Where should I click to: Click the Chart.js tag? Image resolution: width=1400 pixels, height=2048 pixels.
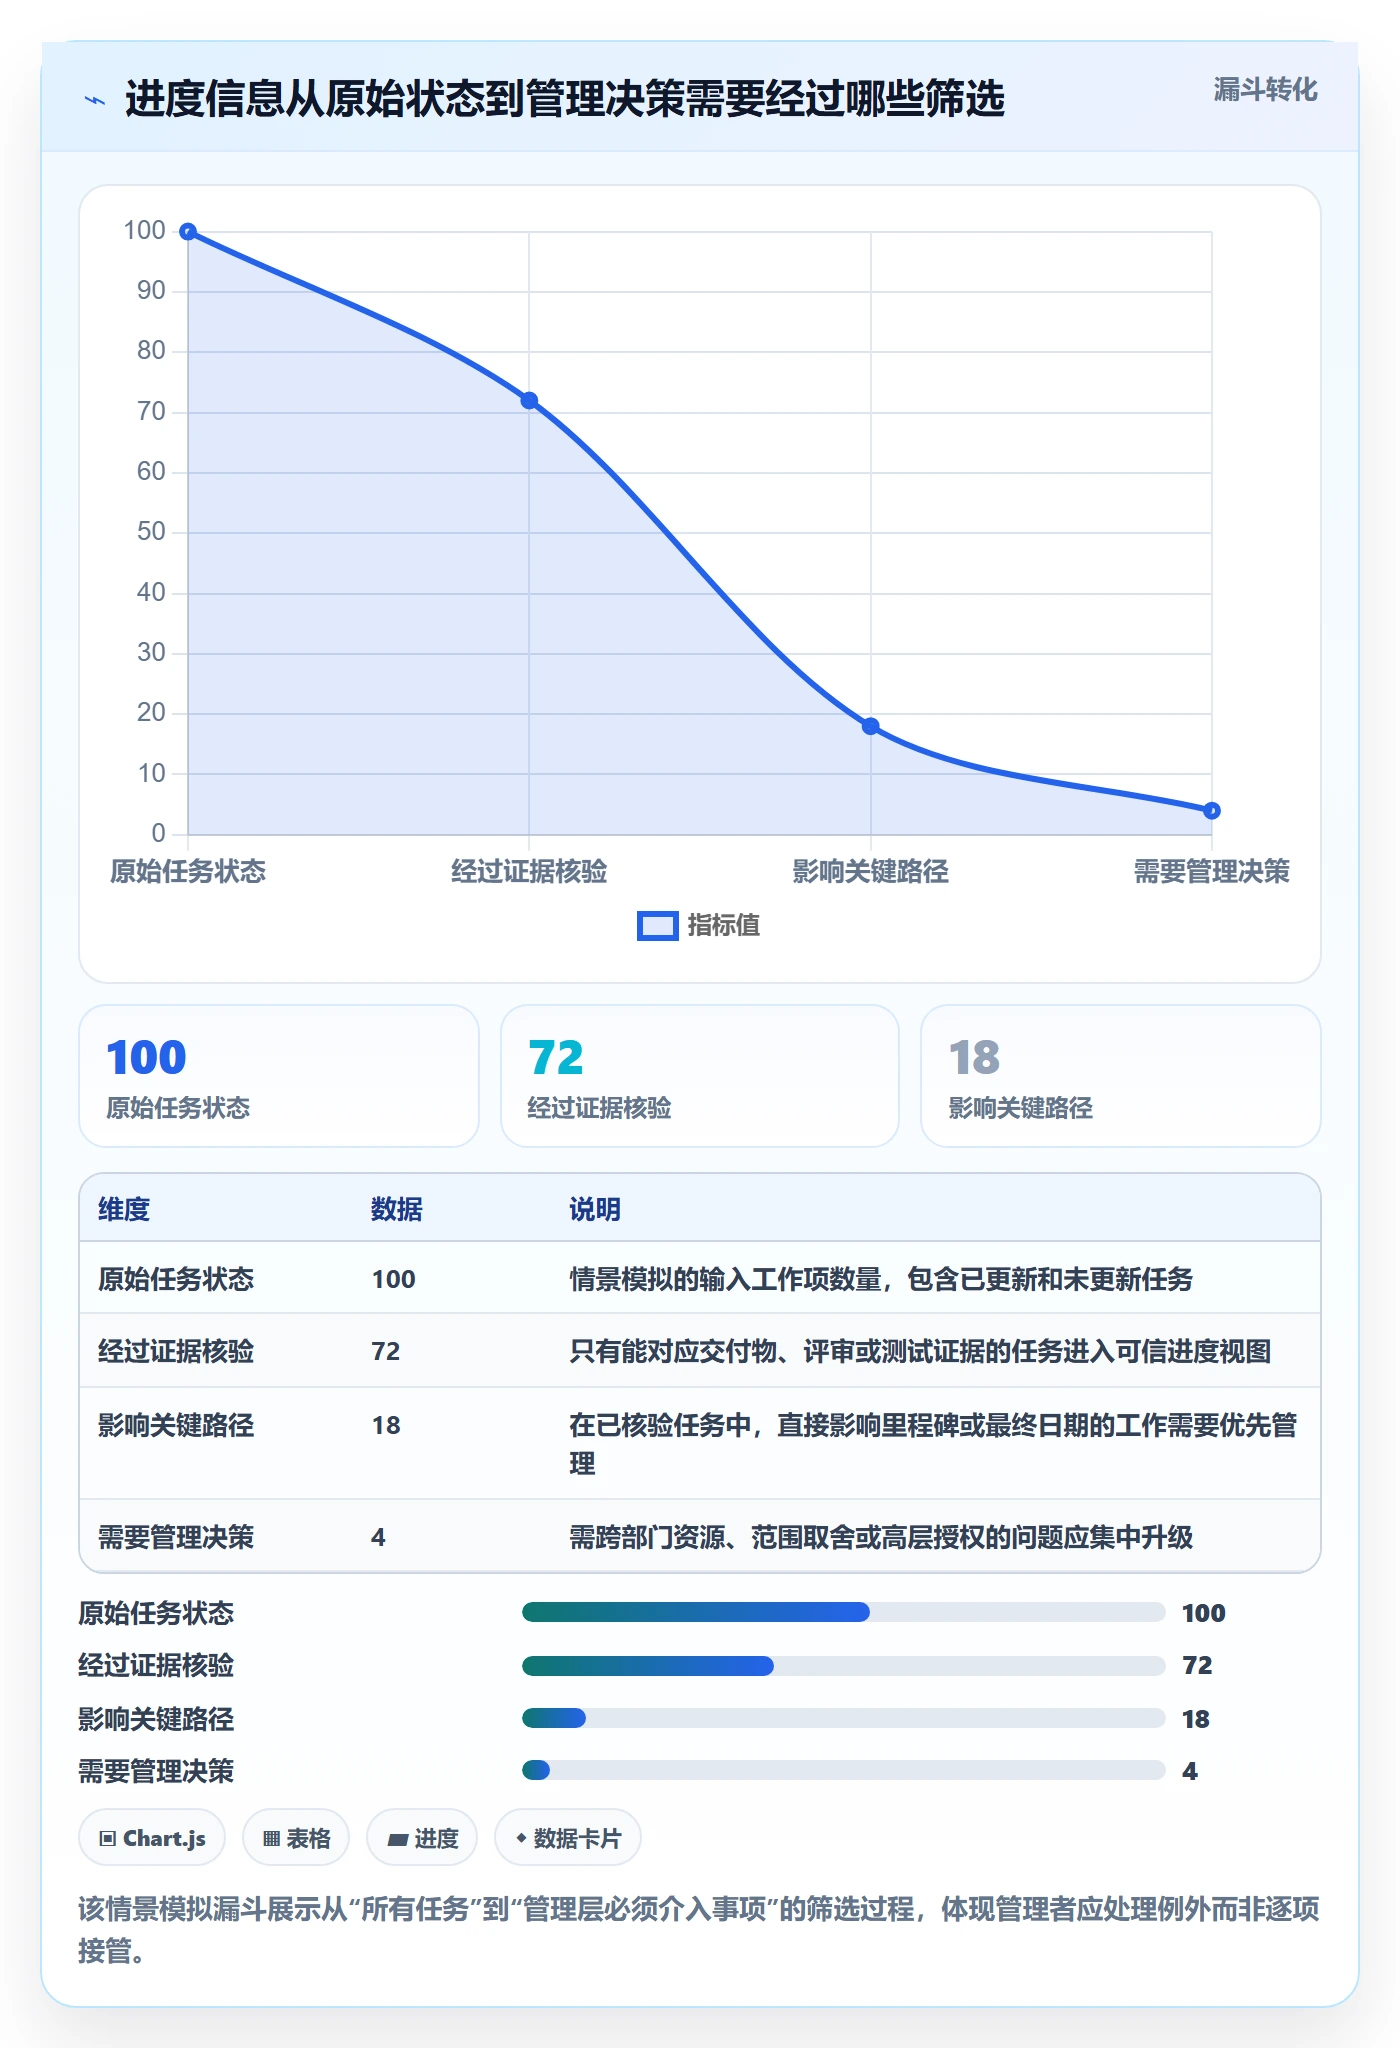pos(152,1838)
